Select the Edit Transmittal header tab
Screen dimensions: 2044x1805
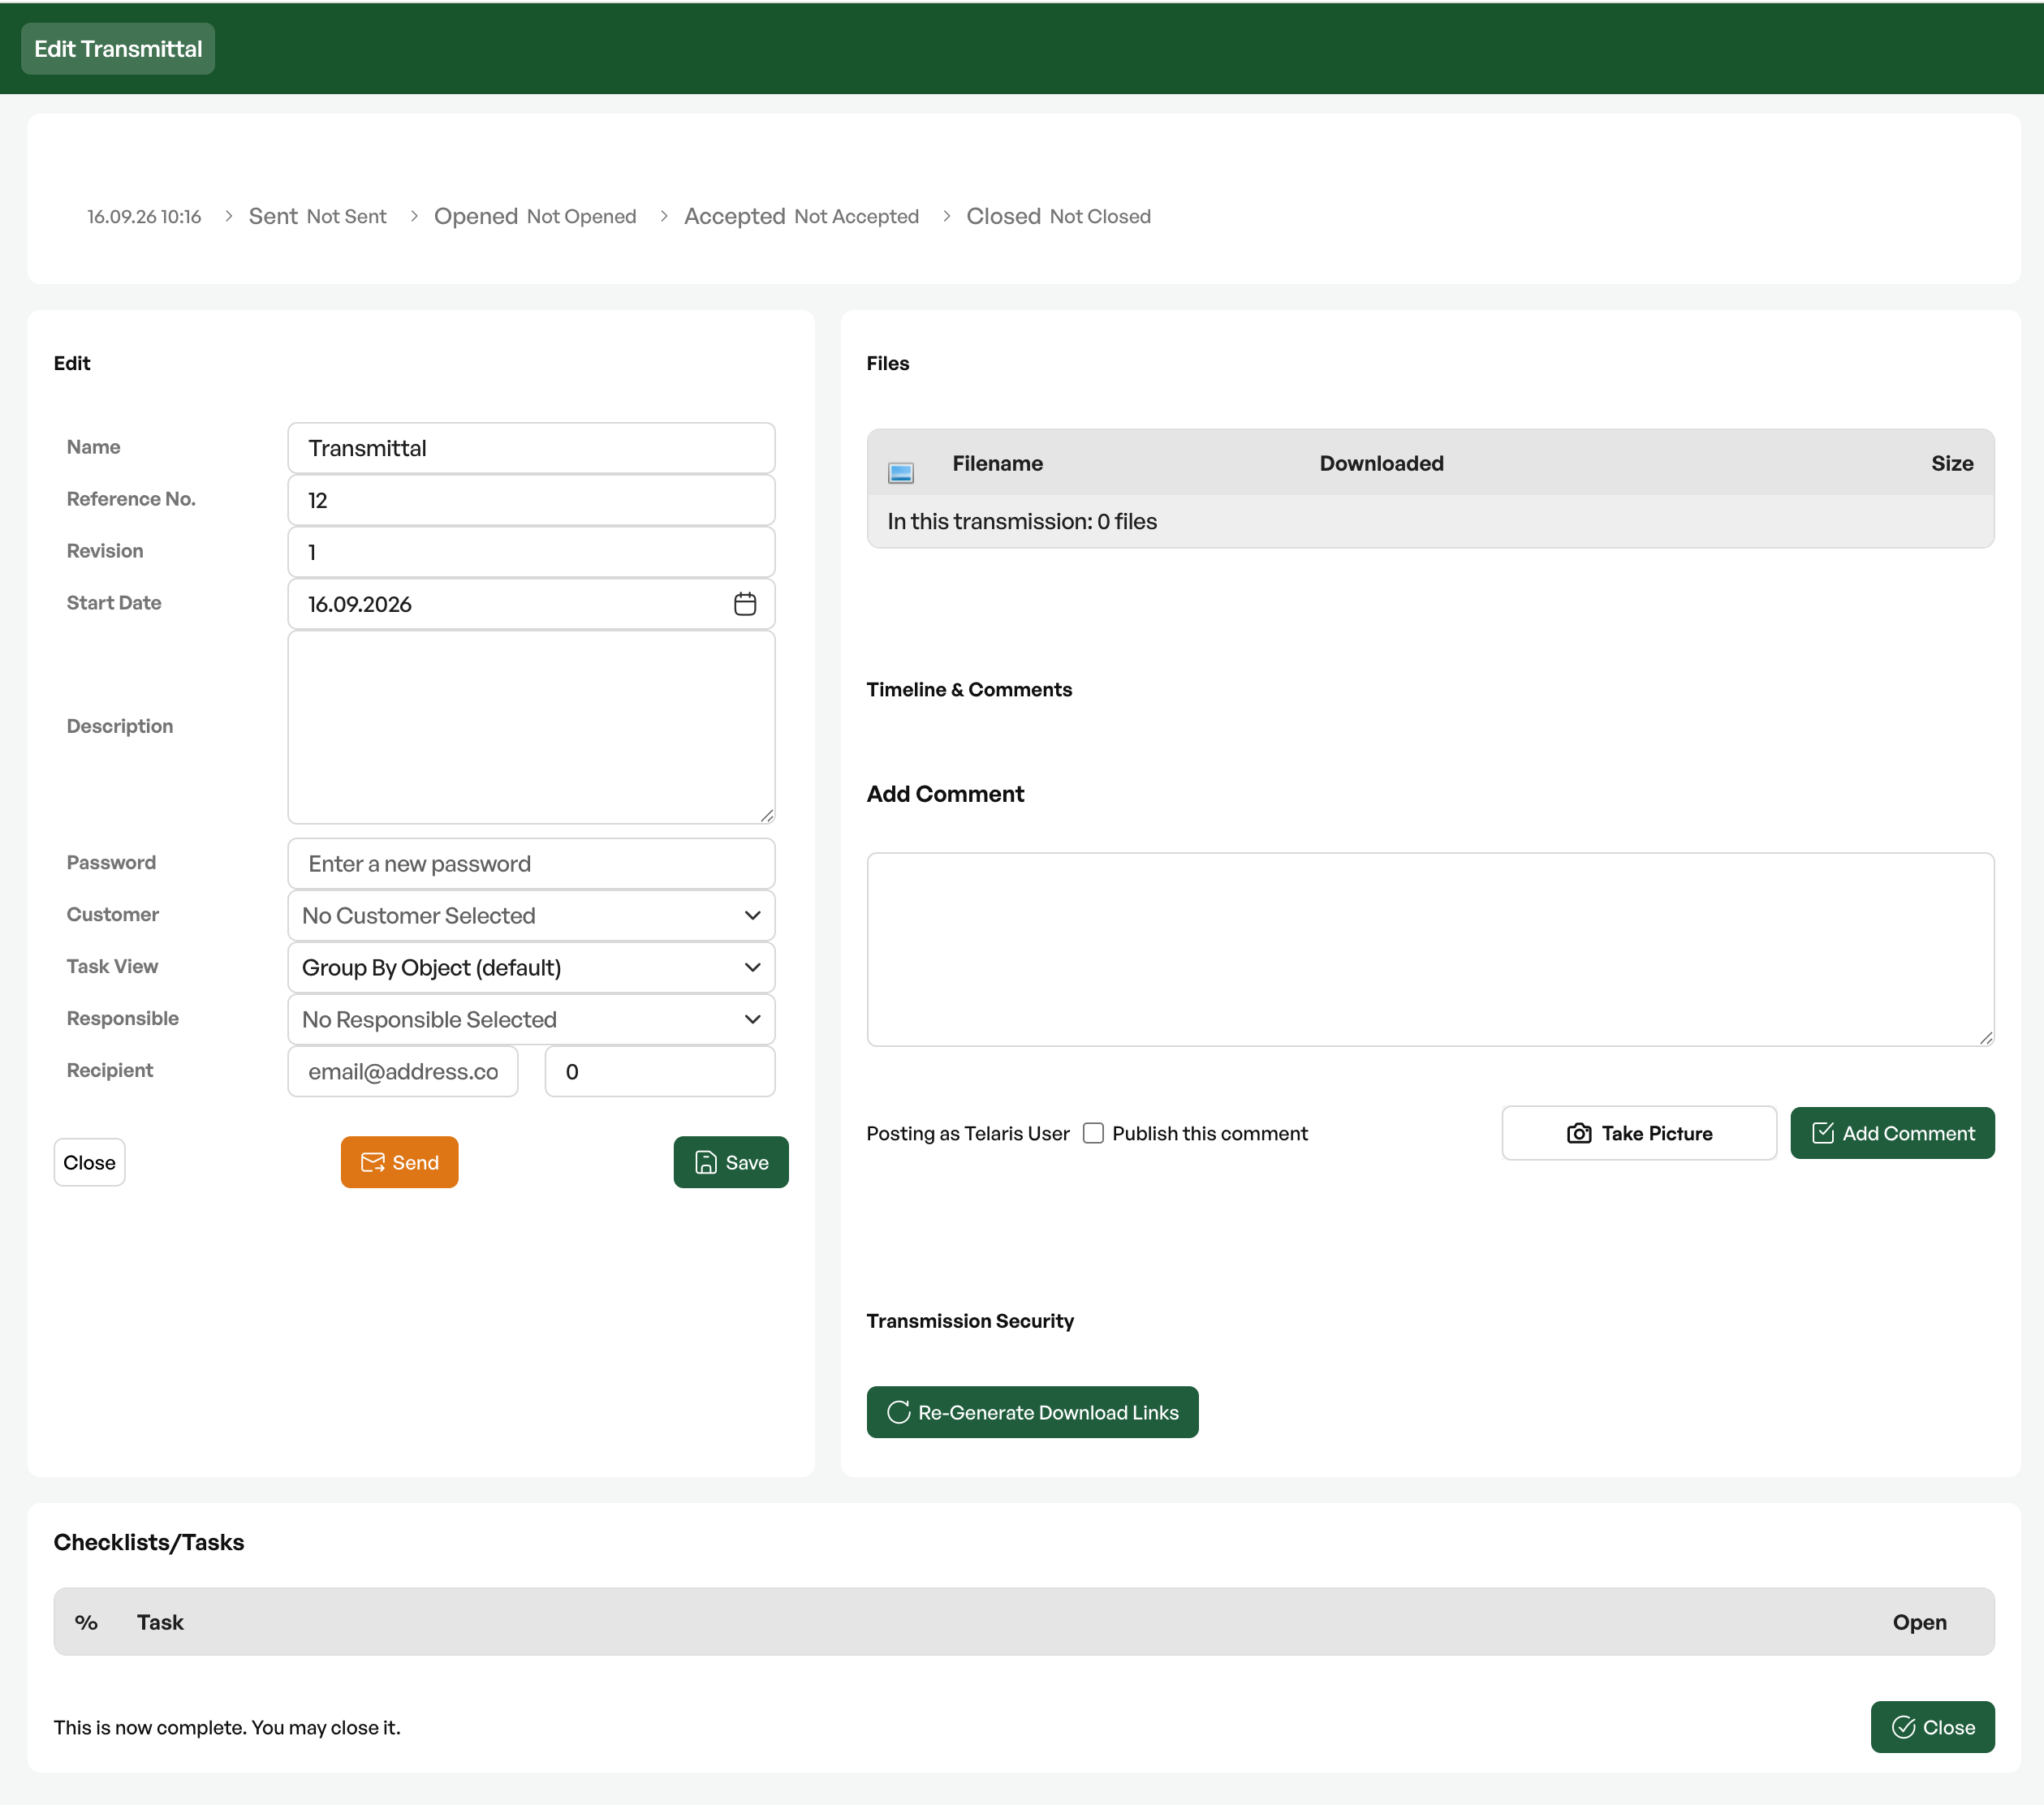118,49
